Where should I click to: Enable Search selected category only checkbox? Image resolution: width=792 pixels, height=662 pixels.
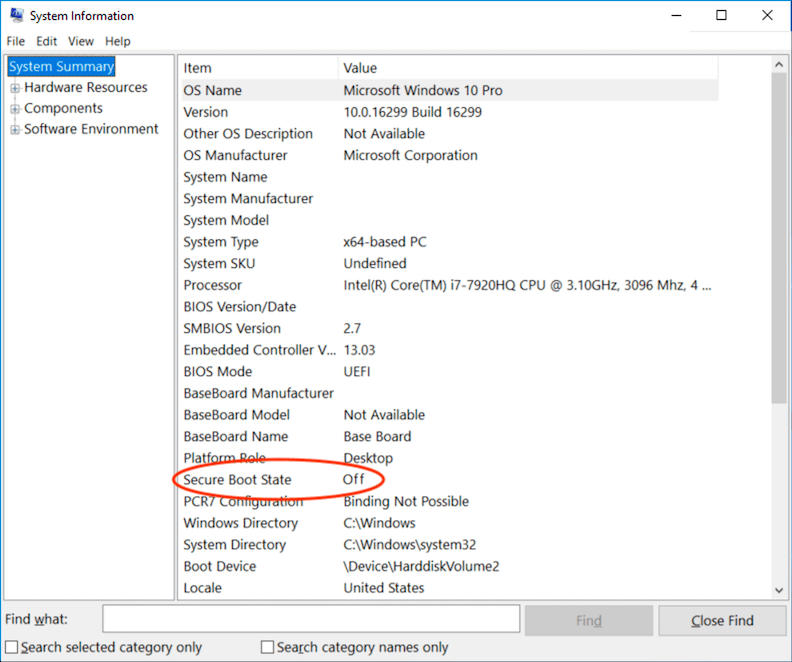pos(12,647)
